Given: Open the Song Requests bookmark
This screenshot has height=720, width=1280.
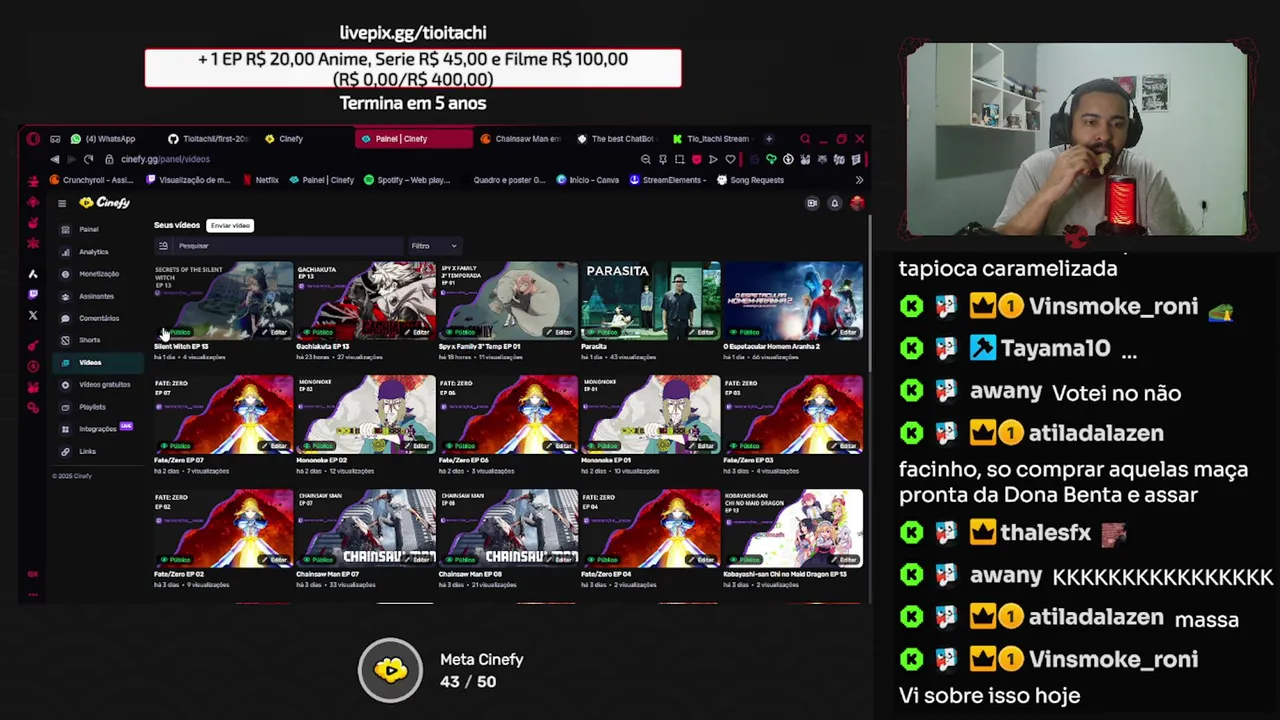Looking at the screenshot, I should (x=750, y=180).
